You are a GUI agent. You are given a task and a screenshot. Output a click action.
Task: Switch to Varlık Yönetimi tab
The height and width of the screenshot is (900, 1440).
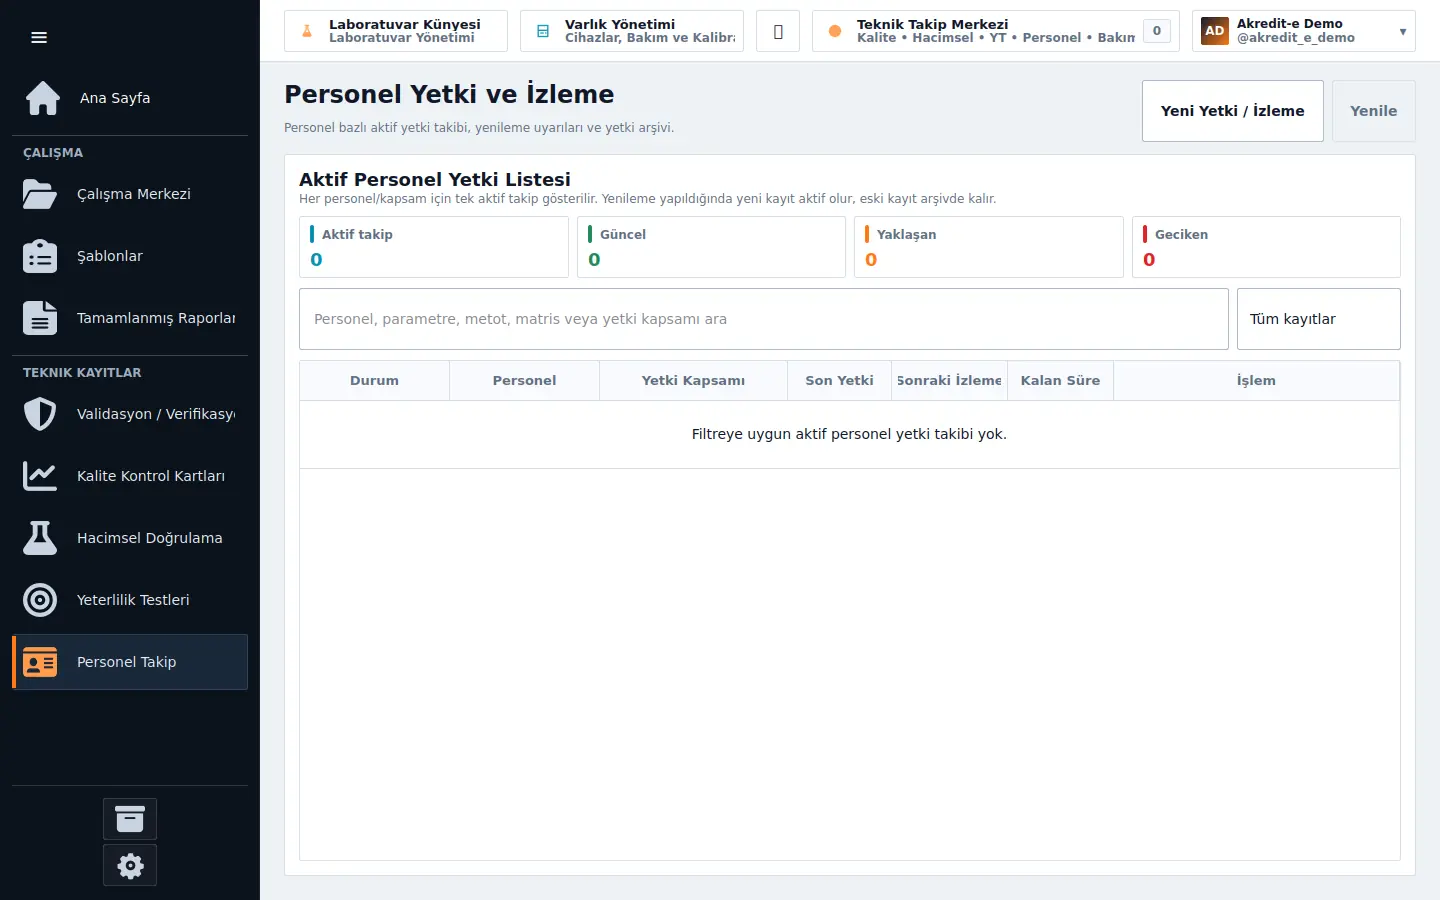(632, 31)
